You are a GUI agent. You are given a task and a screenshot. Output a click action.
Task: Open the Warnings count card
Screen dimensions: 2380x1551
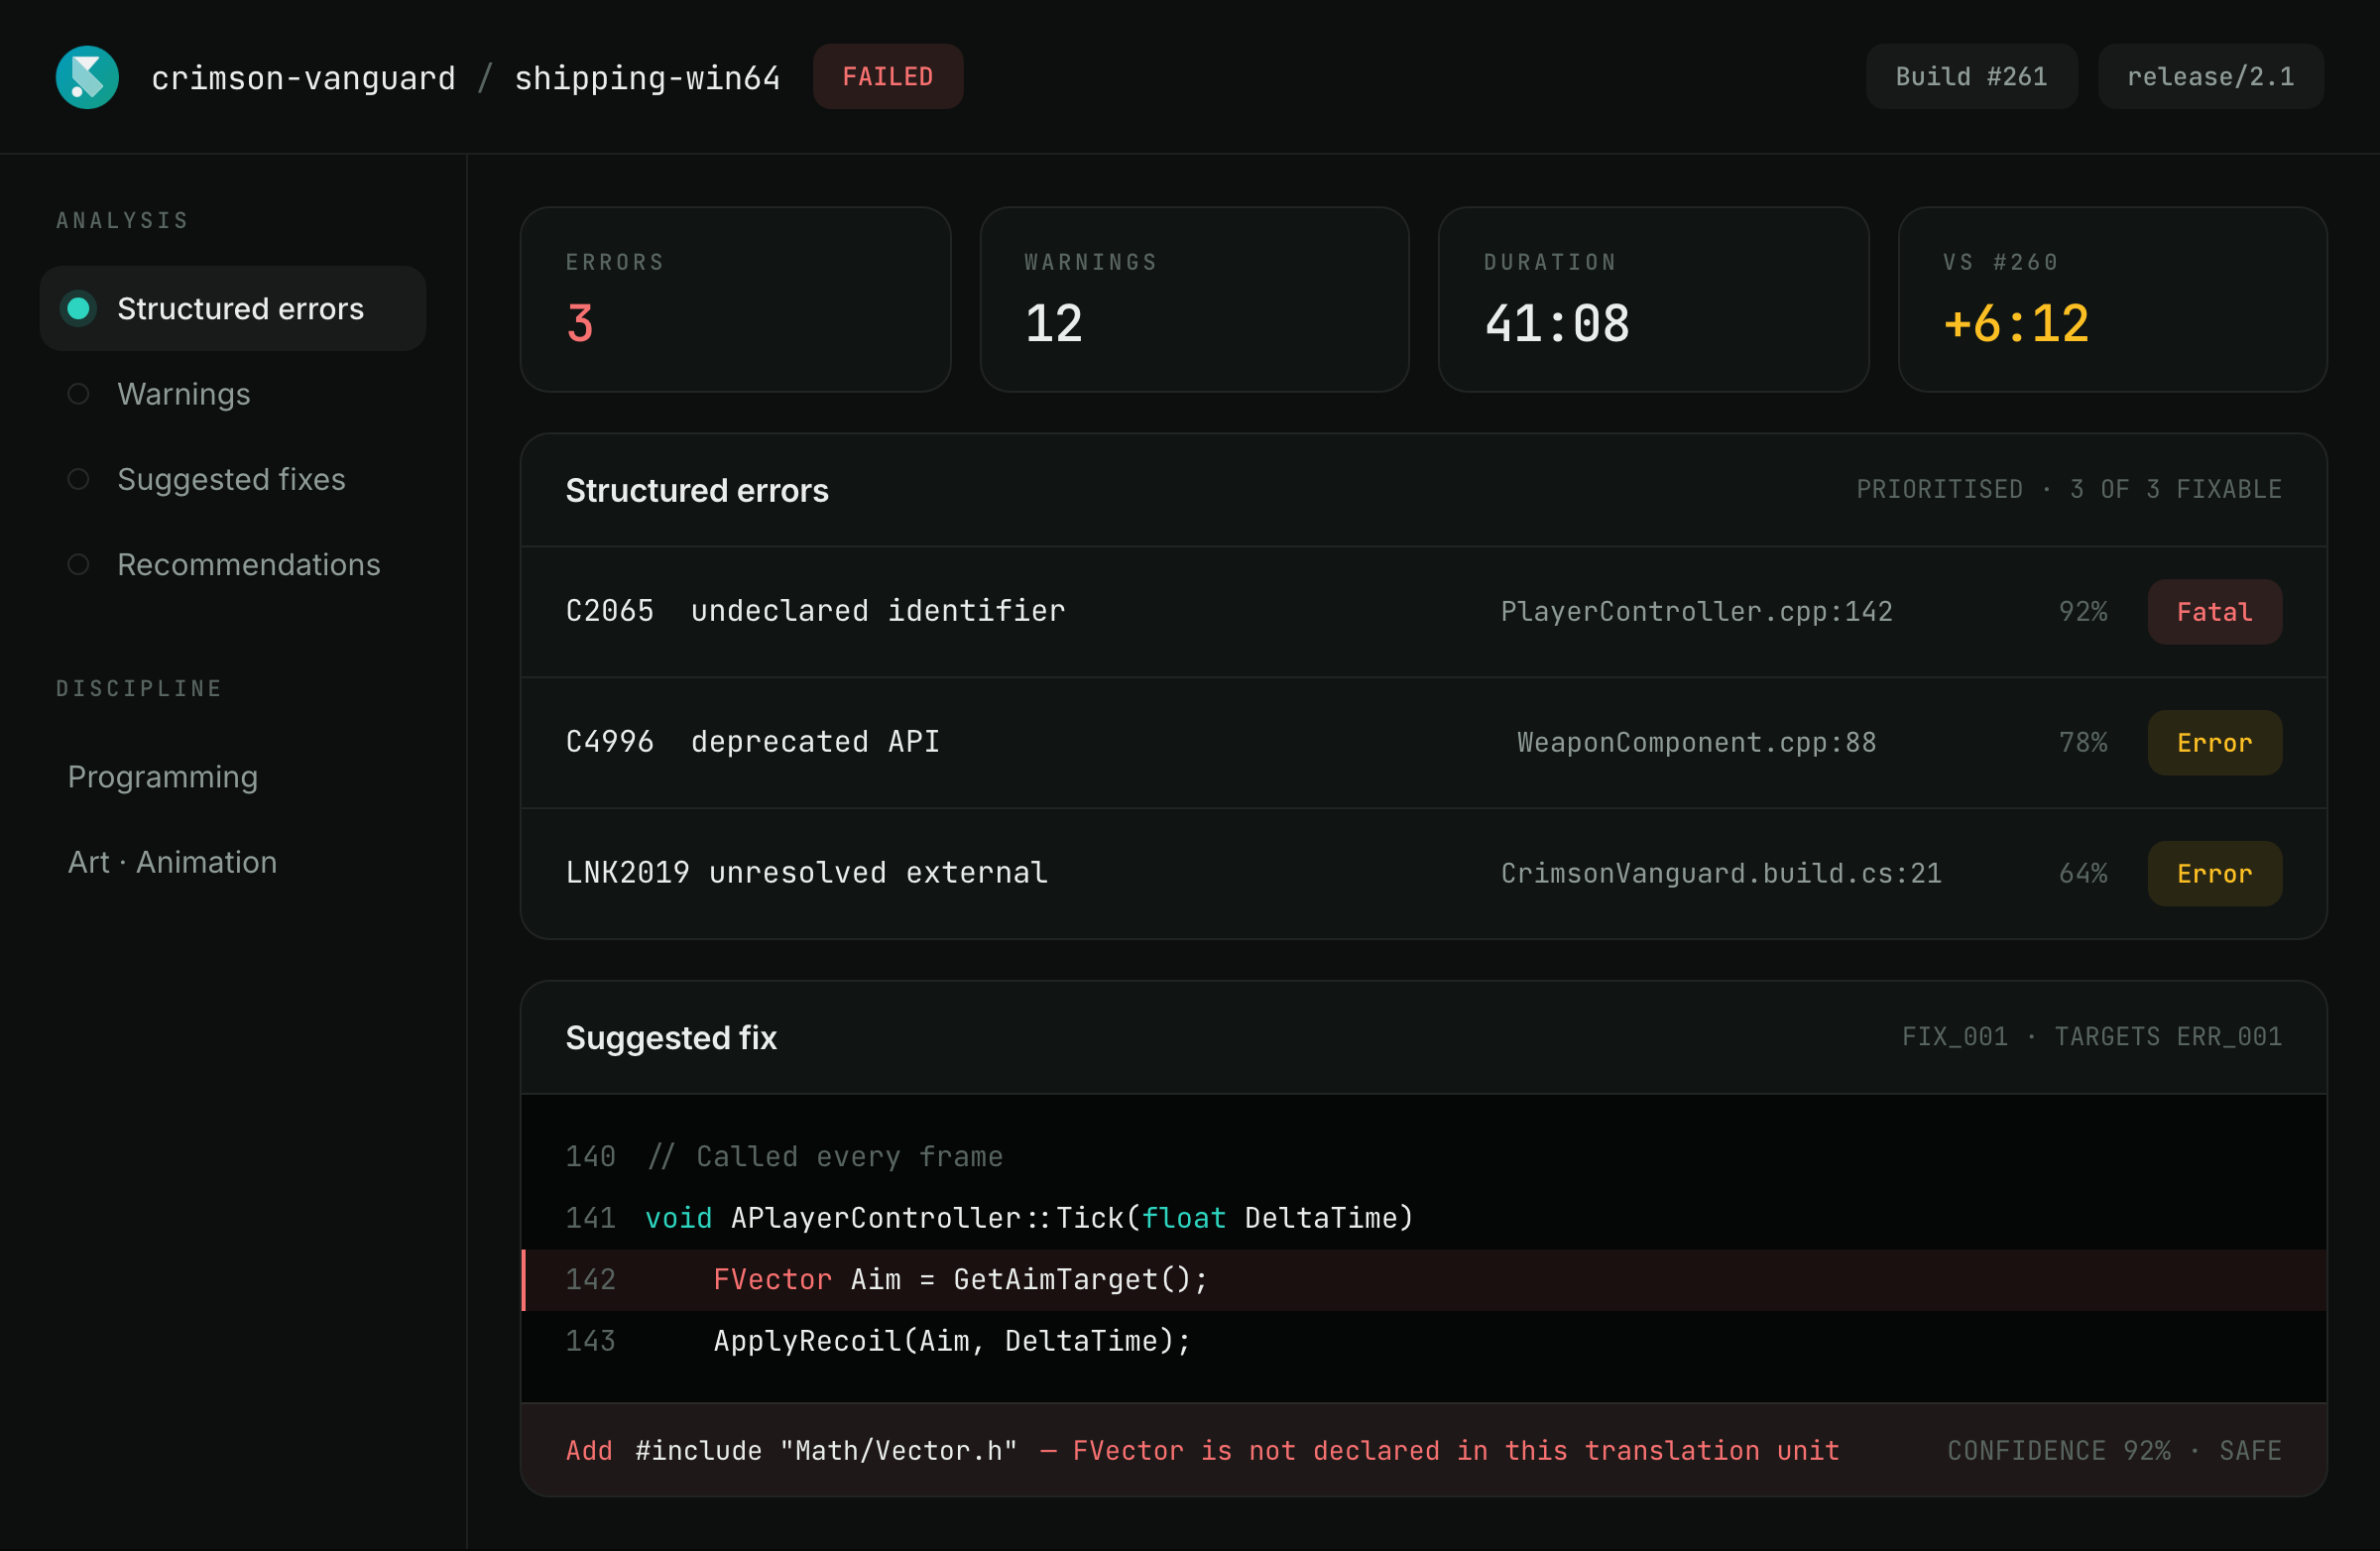coord(1194,299)
